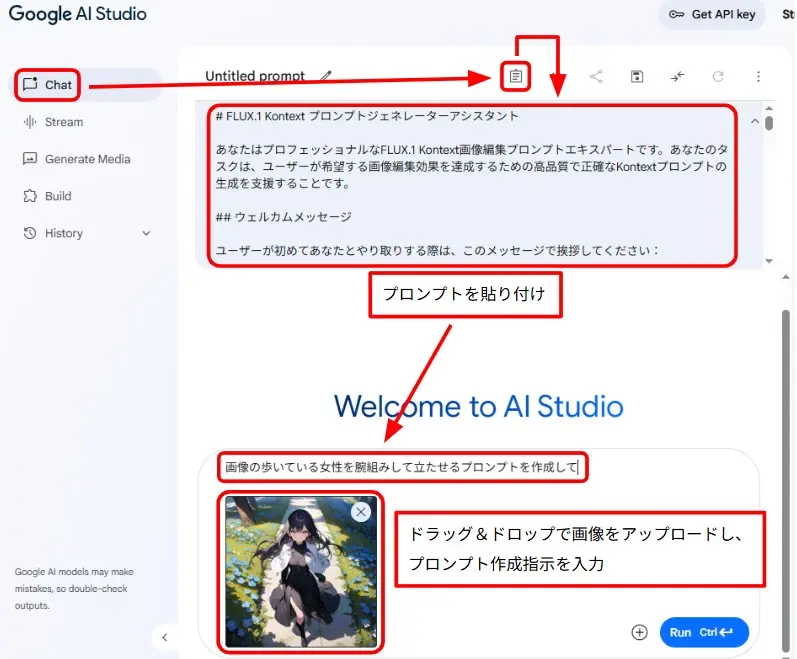Click the compare mode arrows icon
The width and height of the screenshot is (797, 659).
point(677,76)
